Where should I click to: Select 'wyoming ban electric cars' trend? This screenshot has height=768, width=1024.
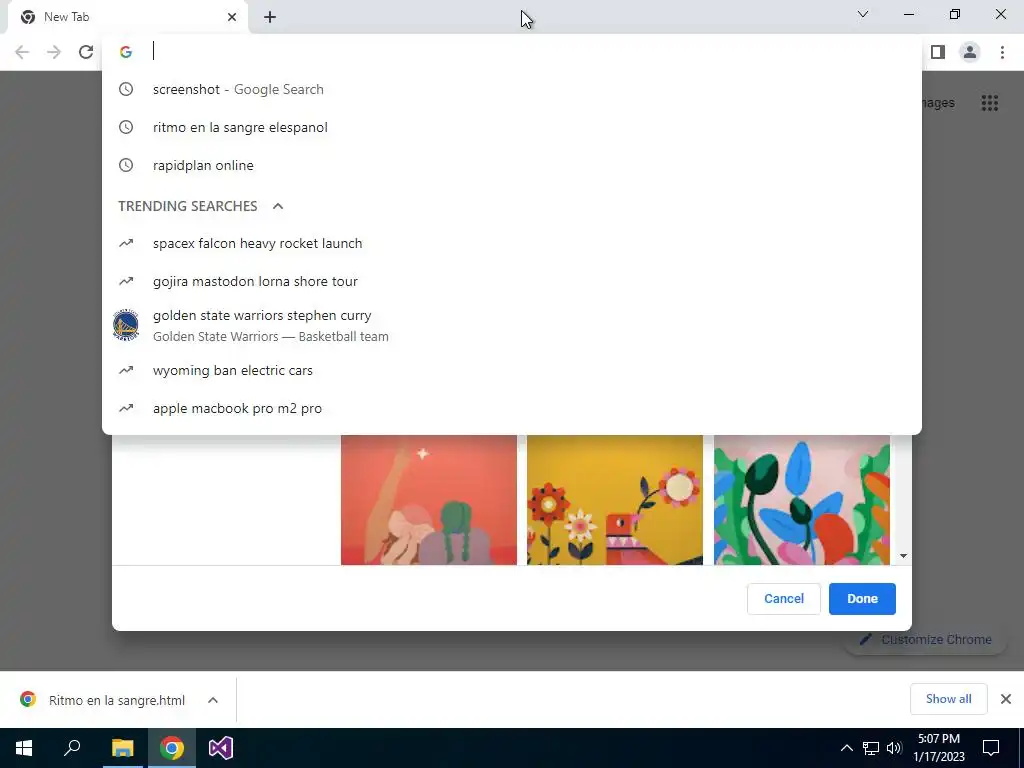tap(512, 370)
